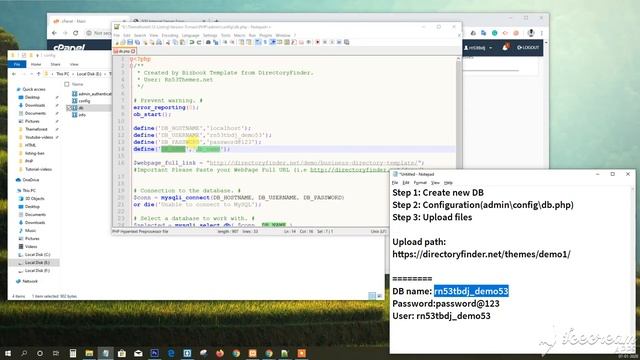Select the admin_authentication file in Explorer
Screen dimensions: 640x360
click(x=91, y=94)
